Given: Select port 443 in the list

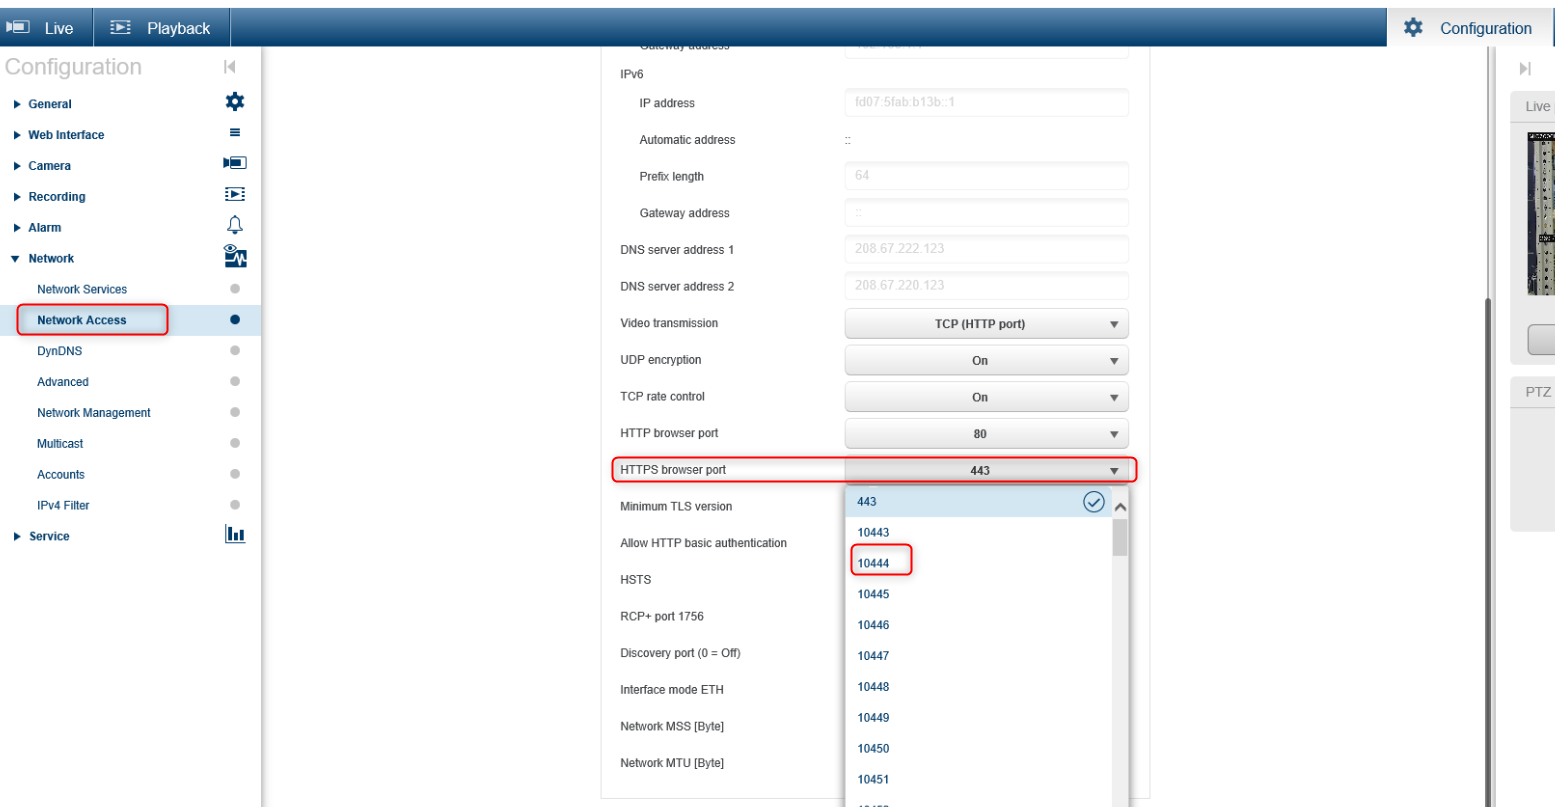Looking at the screenshot, I should point(978,502).
